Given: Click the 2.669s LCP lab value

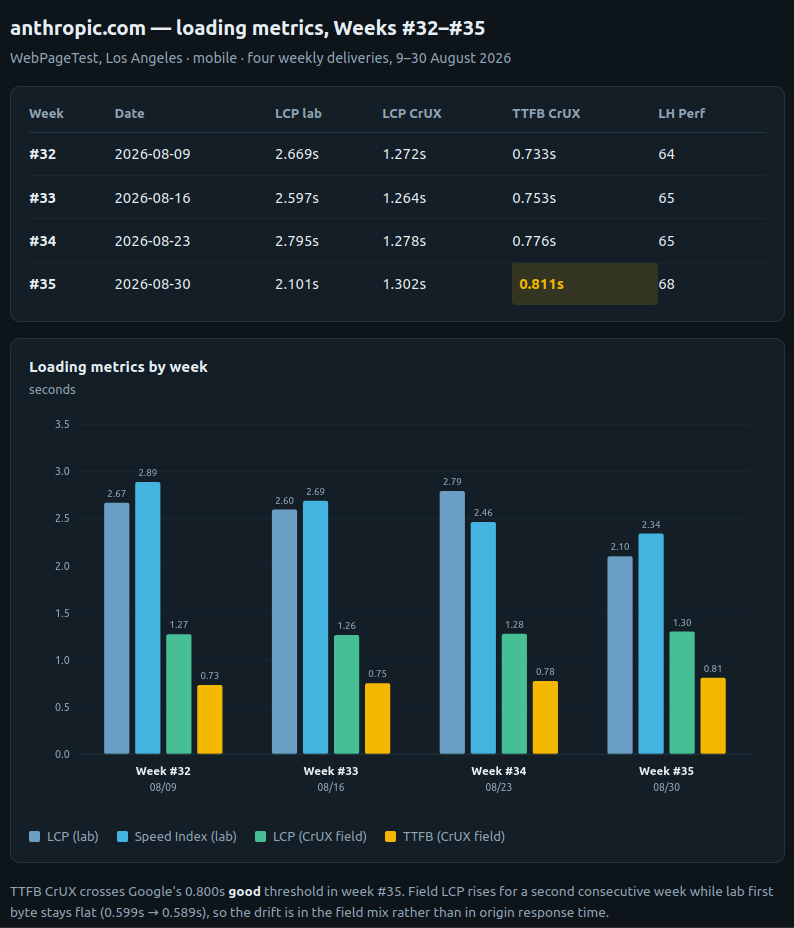Looking at the screenshot, I should tap(297, 154).
